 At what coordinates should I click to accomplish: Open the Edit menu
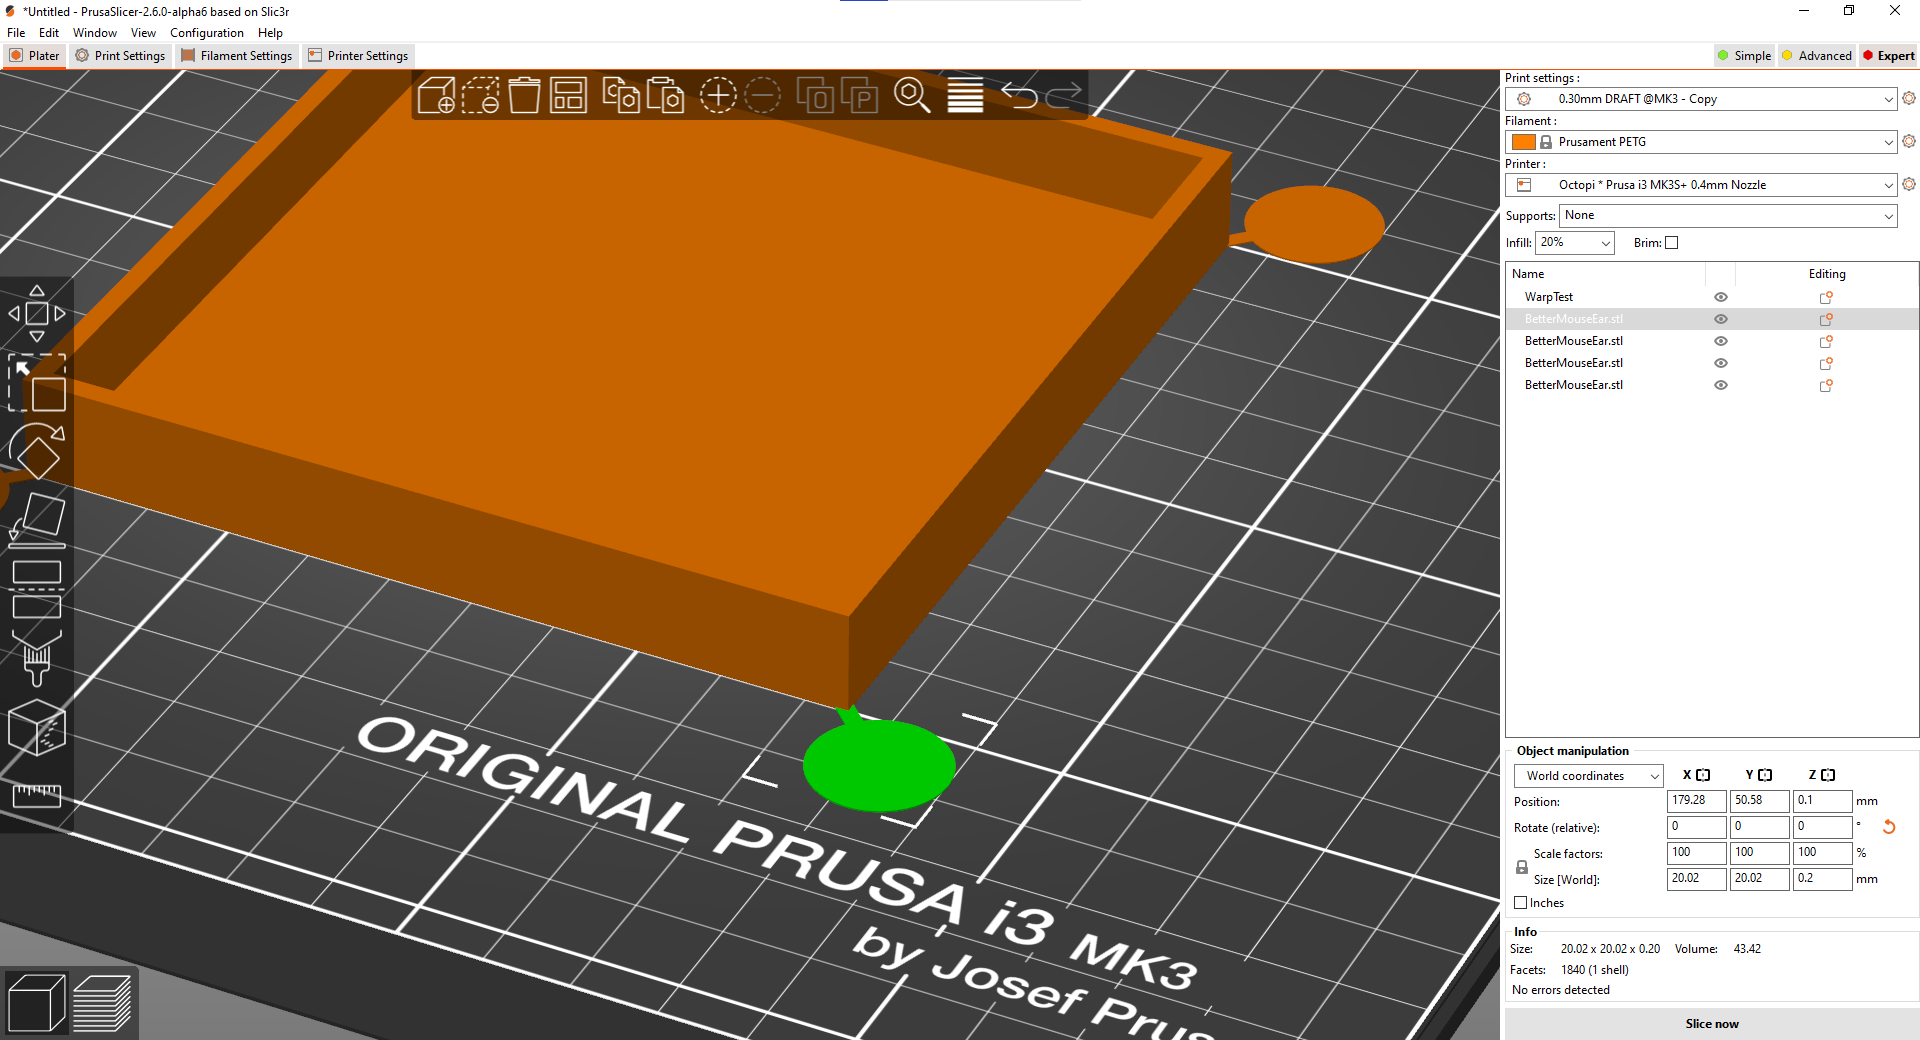(x=49, y=33)
